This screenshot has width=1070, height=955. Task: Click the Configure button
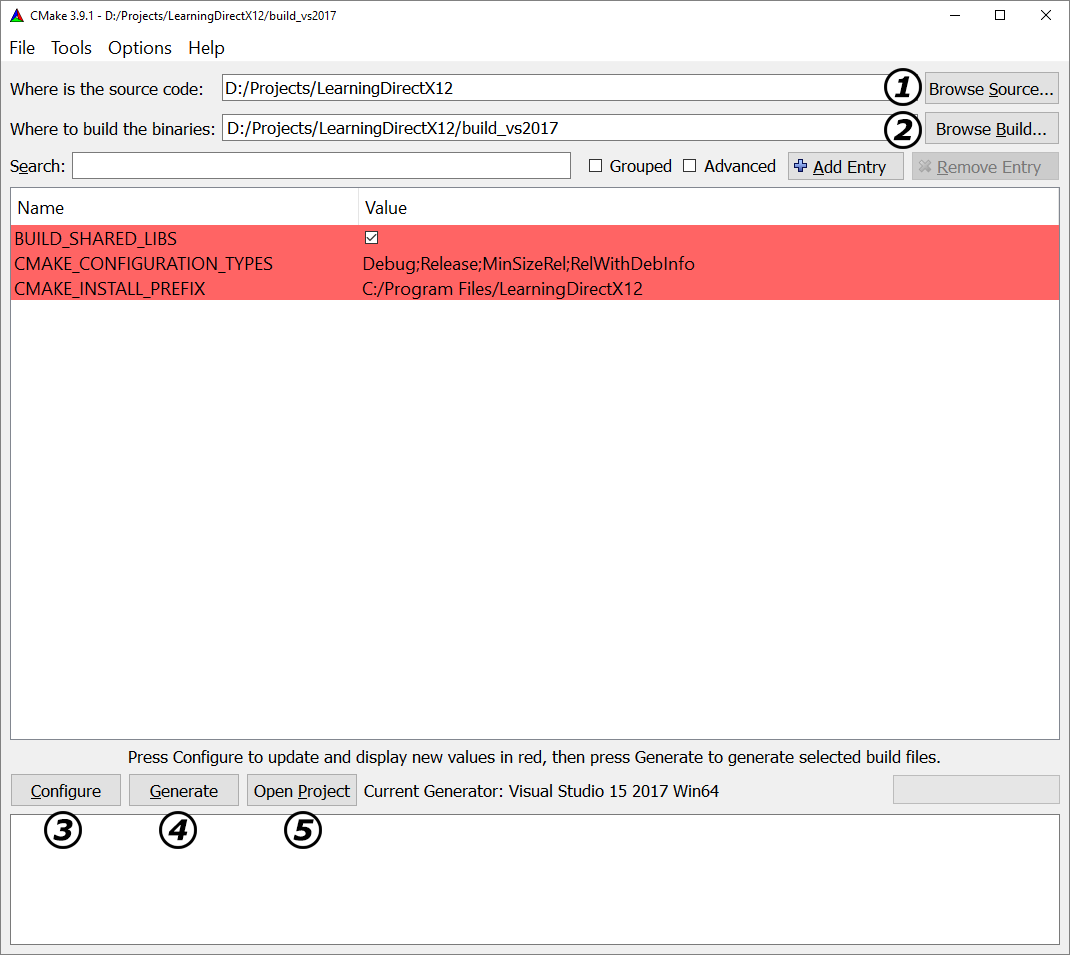[66, 790]
